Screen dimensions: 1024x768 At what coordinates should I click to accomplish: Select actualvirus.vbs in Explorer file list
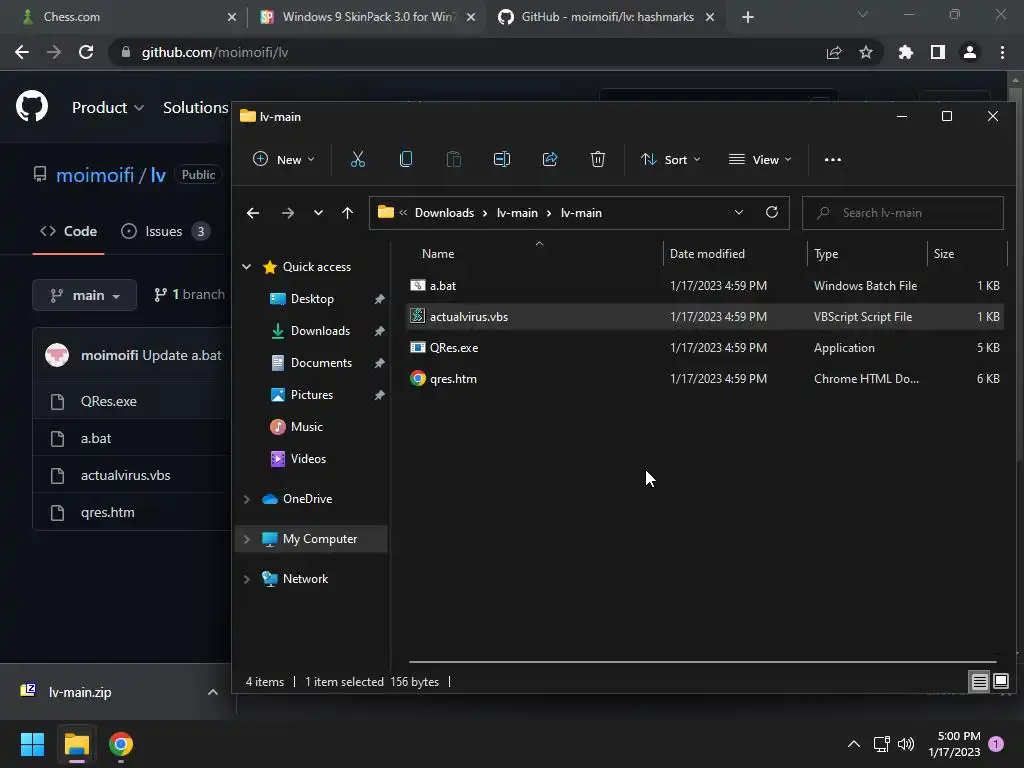click(x=705, y=317)
